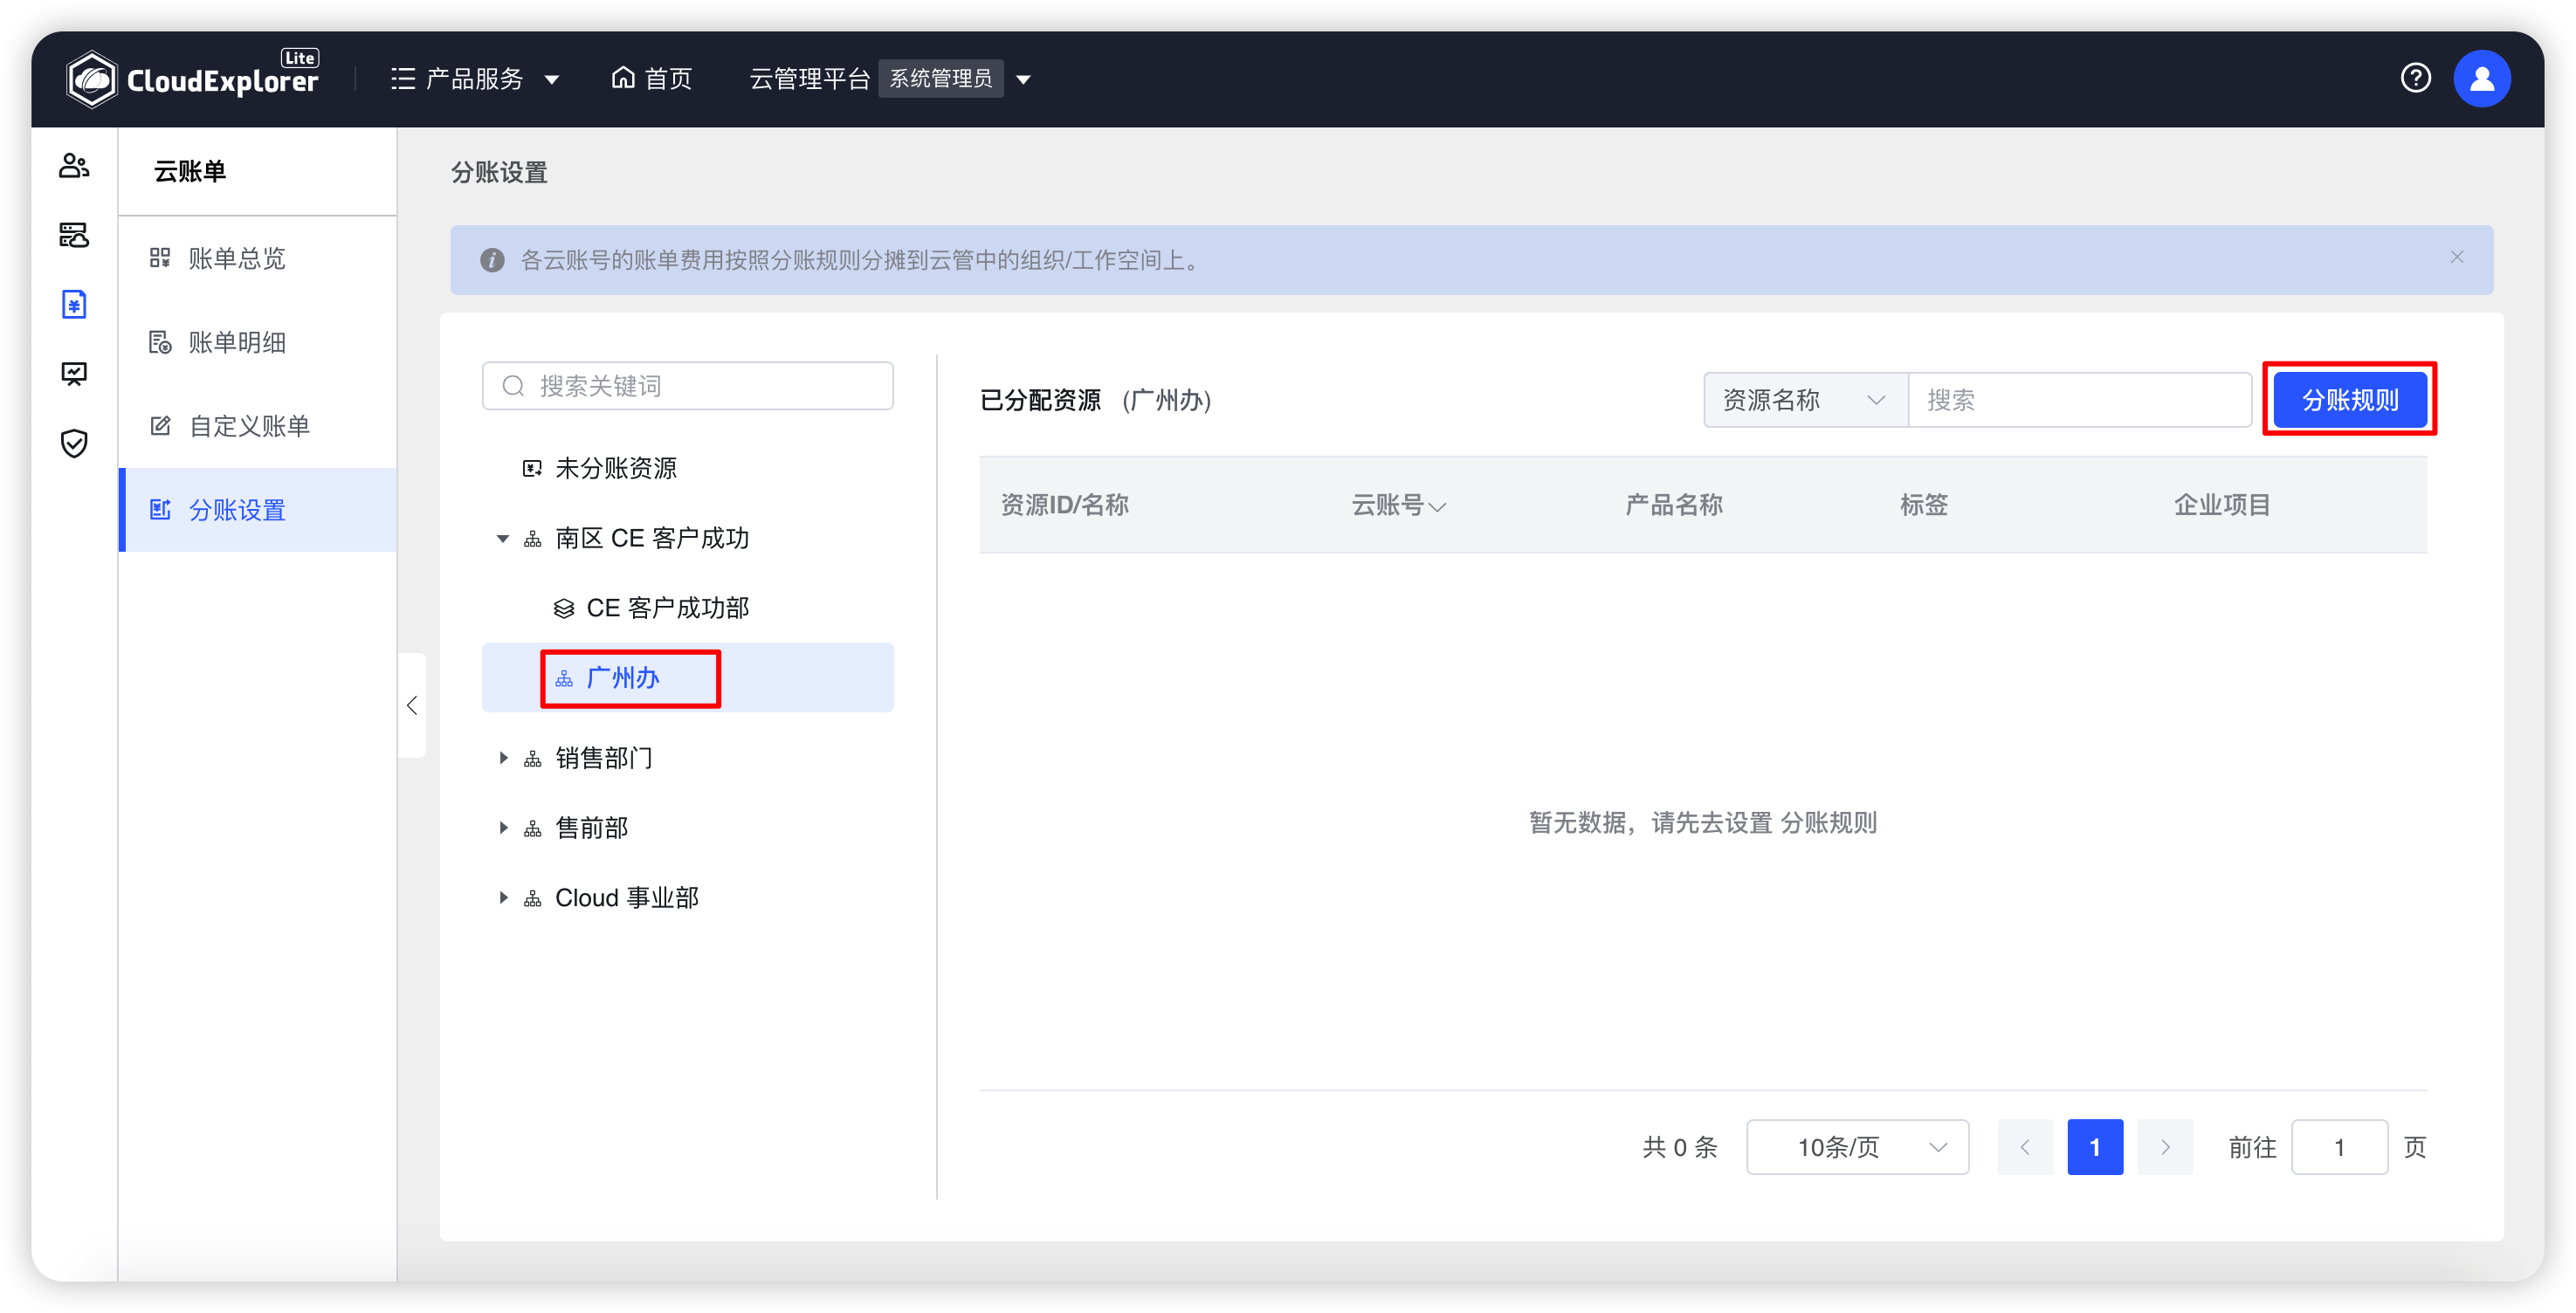Open the 资源名称 filter dropdown
Image resolution: width=2576 pixels, height=1313 pixels.
coord(1805,400)
